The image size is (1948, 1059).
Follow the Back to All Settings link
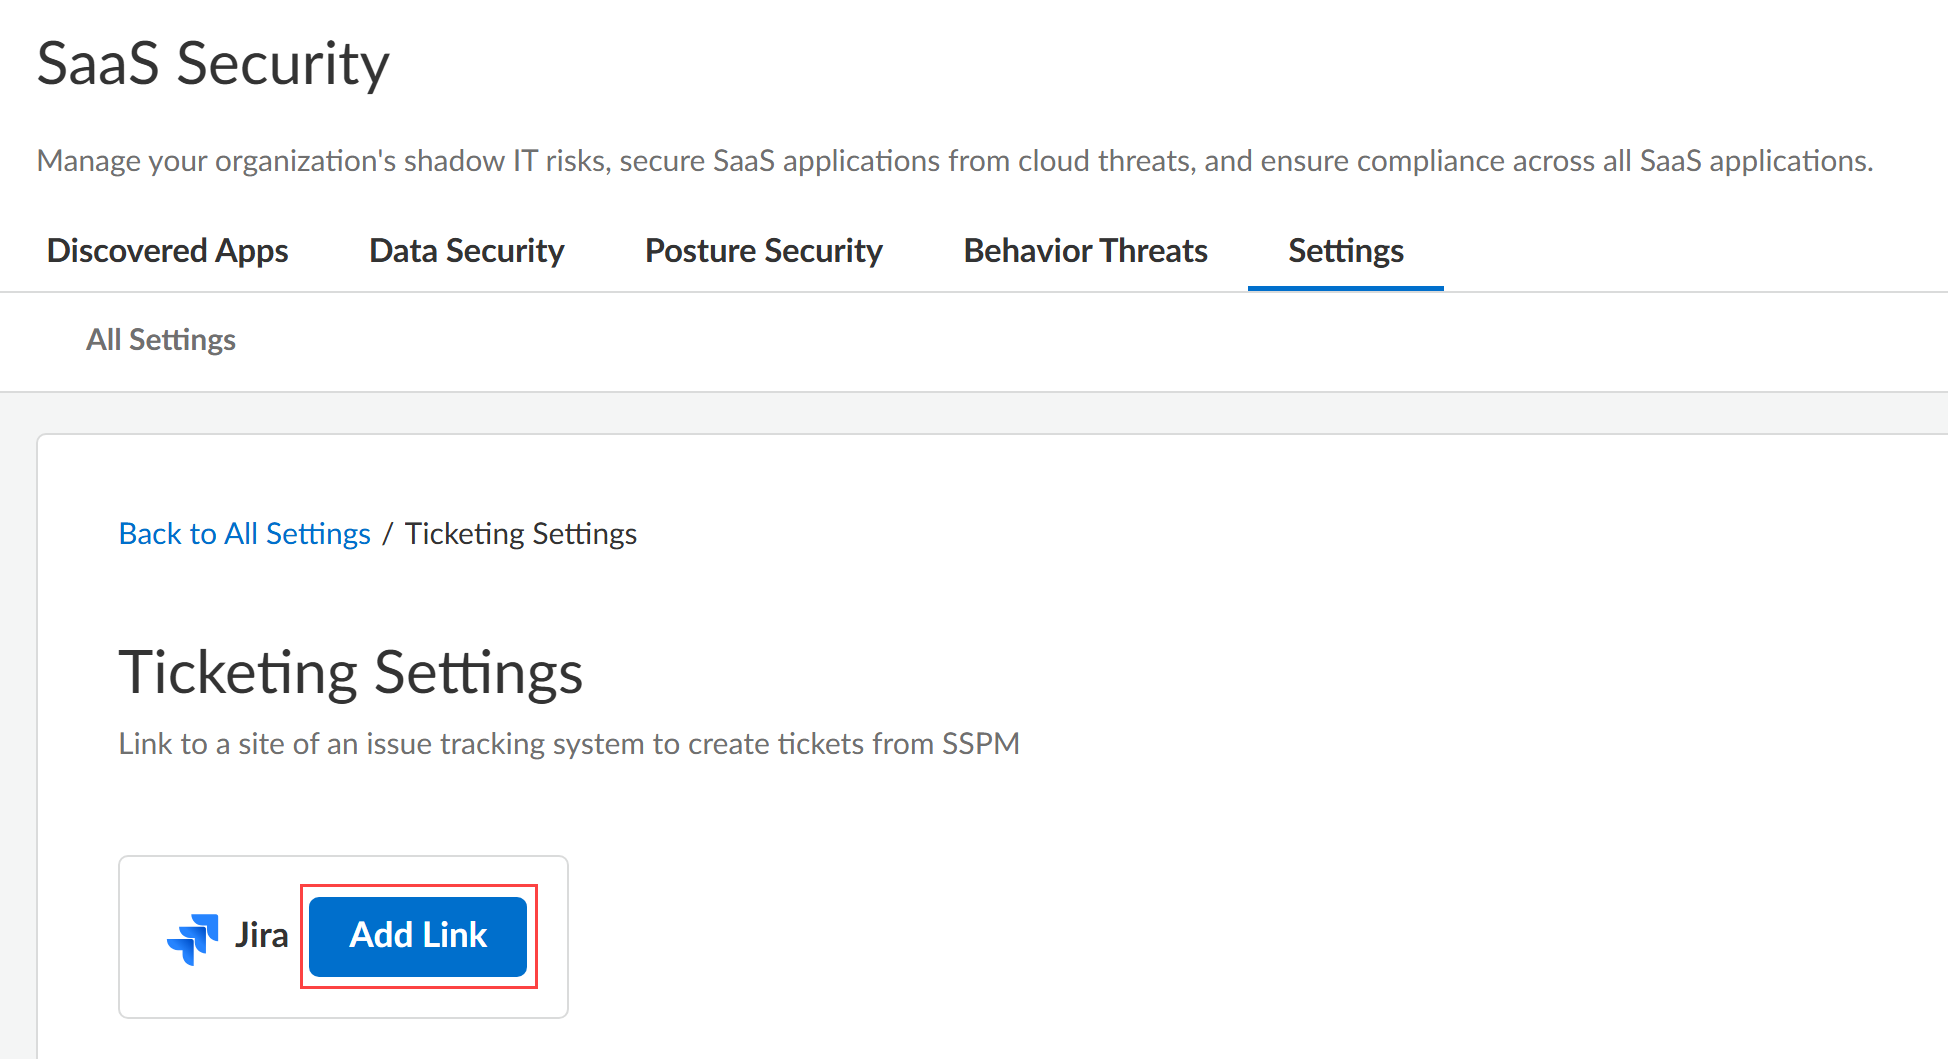[244, 534]
